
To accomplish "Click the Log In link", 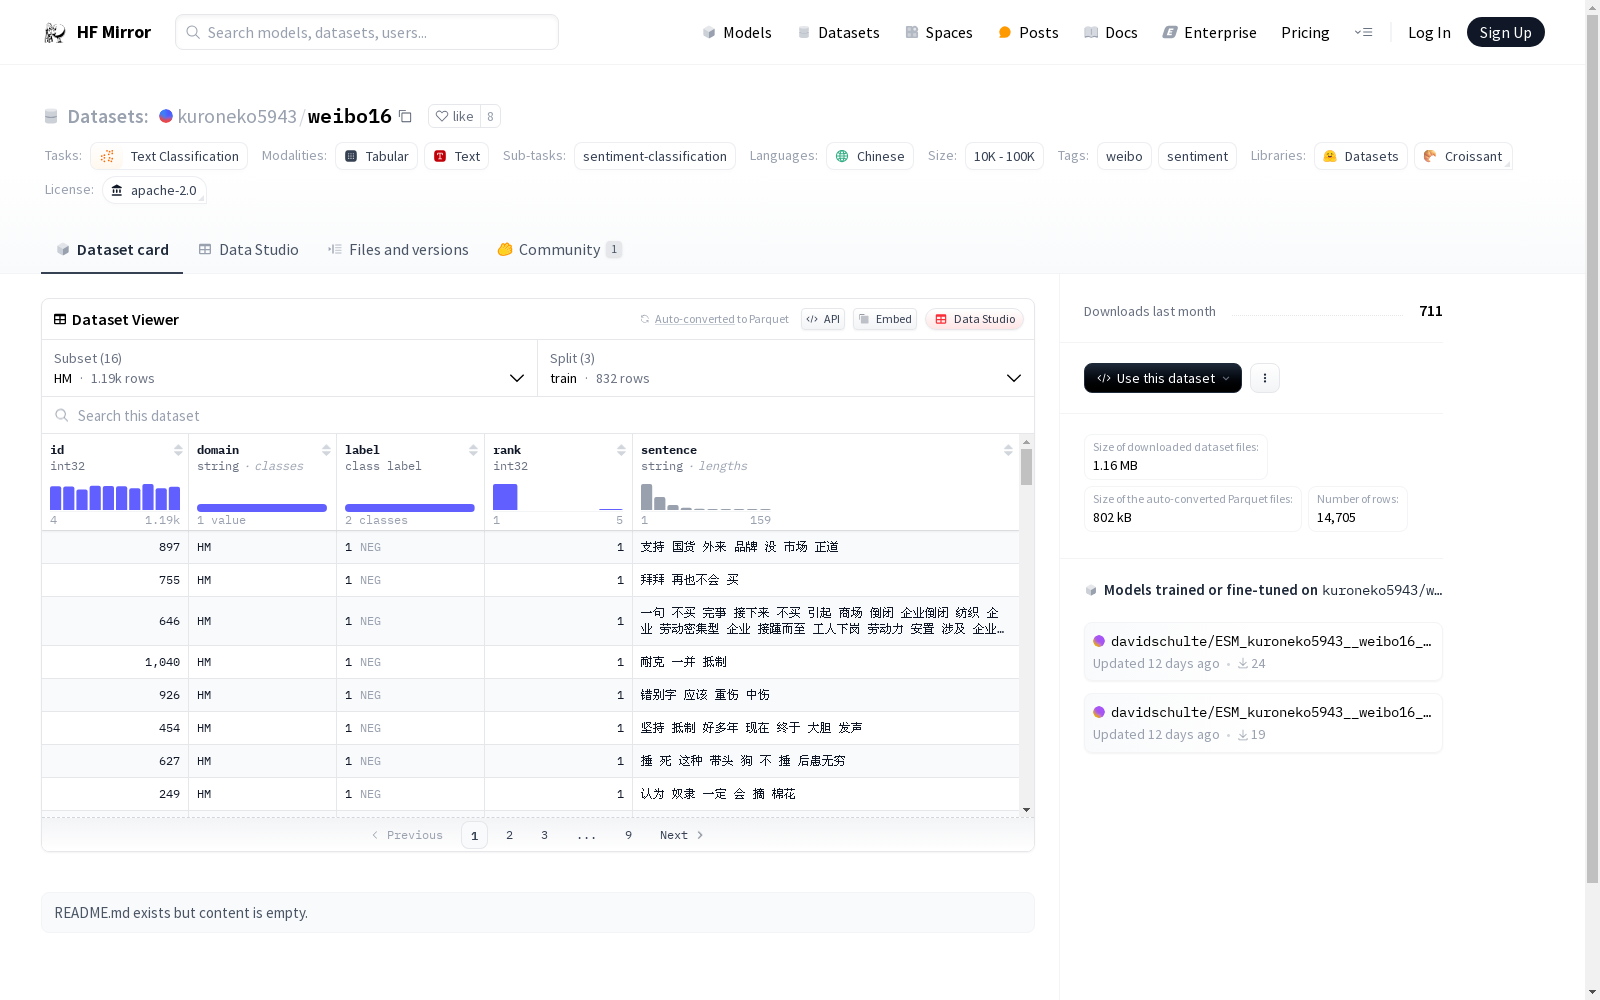I will coord(1429,32).
